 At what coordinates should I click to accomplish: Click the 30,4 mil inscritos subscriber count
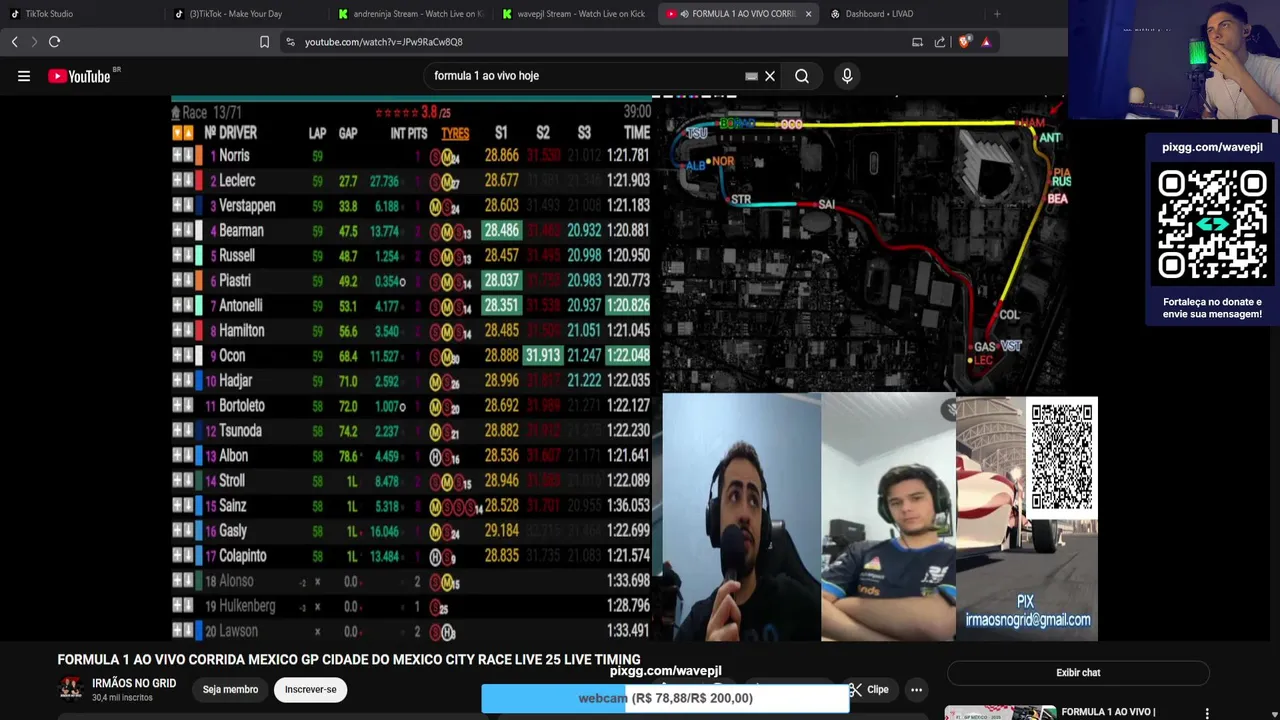(122, 697)
